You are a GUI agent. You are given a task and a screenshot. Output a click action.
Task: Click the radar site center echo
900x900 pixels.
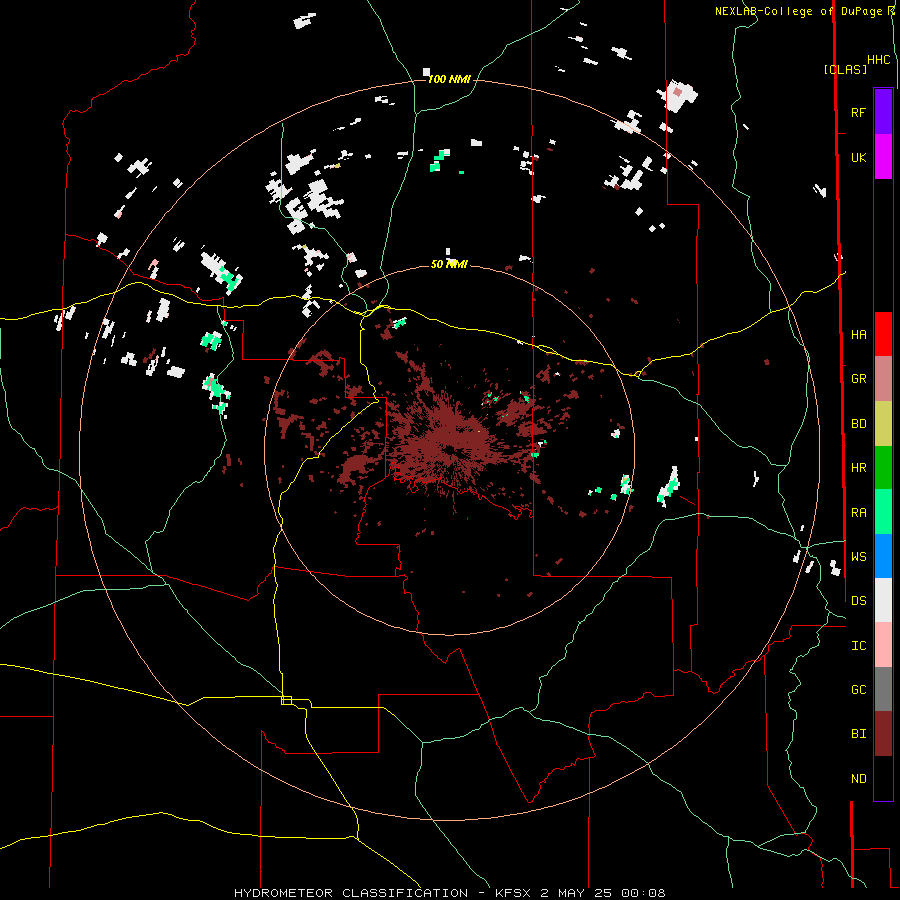[x=449, y=449]
